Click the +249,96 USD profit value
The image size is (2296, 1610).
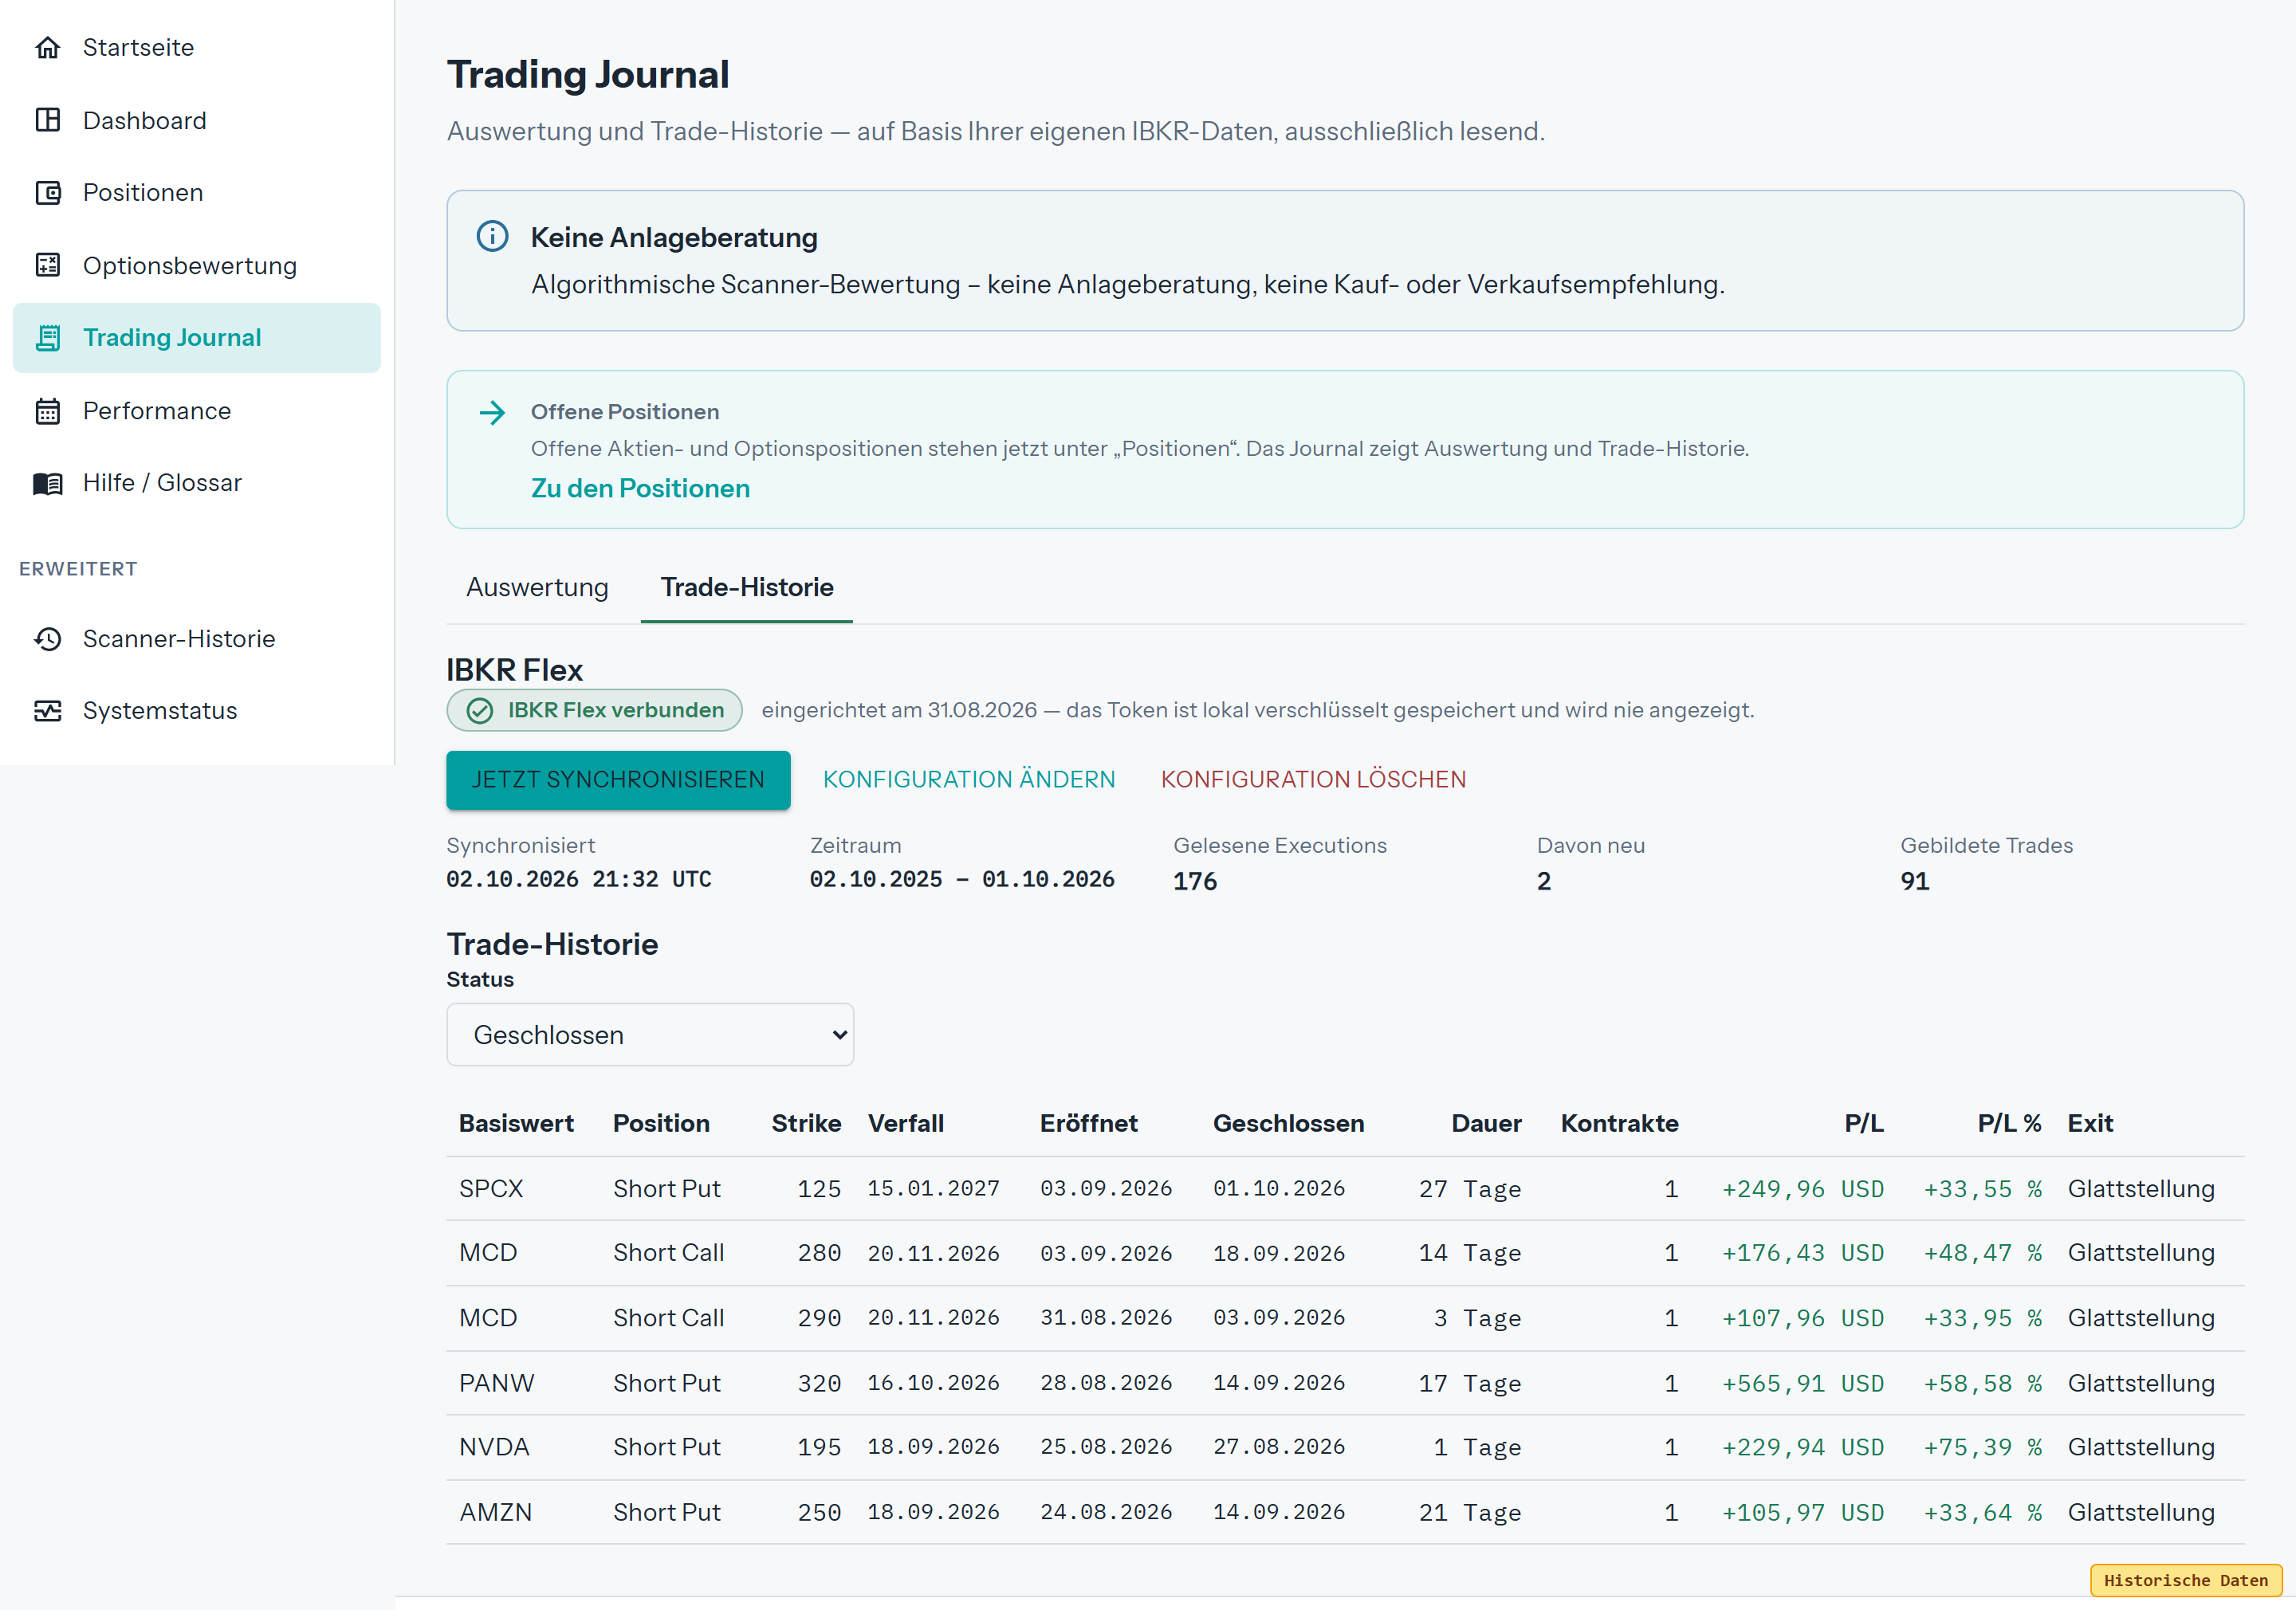pos(1802,1188)
